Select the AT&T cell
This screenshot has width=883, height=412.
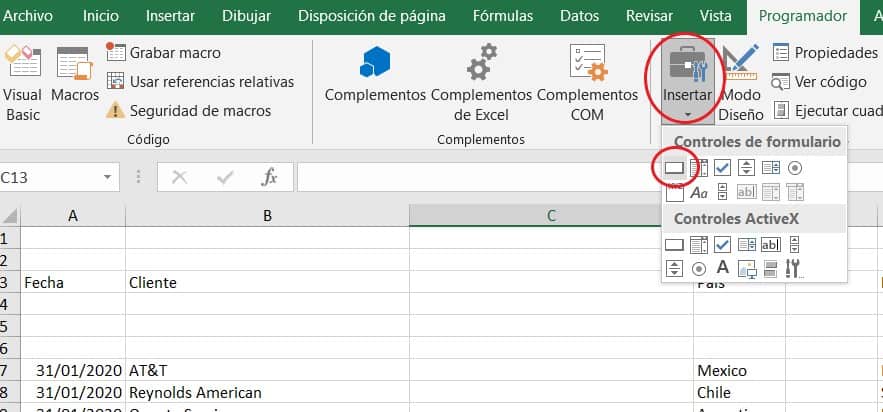click(267, 370)
